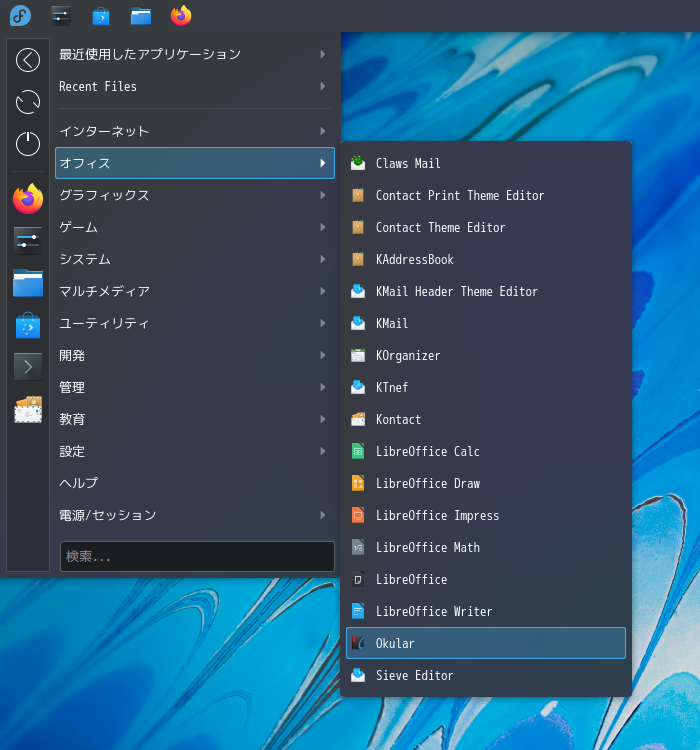
Task: Click the KOrganizer label
Action: click(x=408, y=356)
